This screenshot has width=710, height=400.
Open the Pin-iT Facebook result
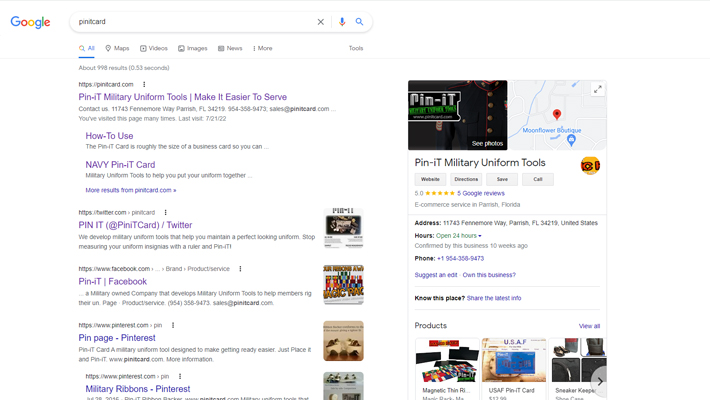point(112,282)
